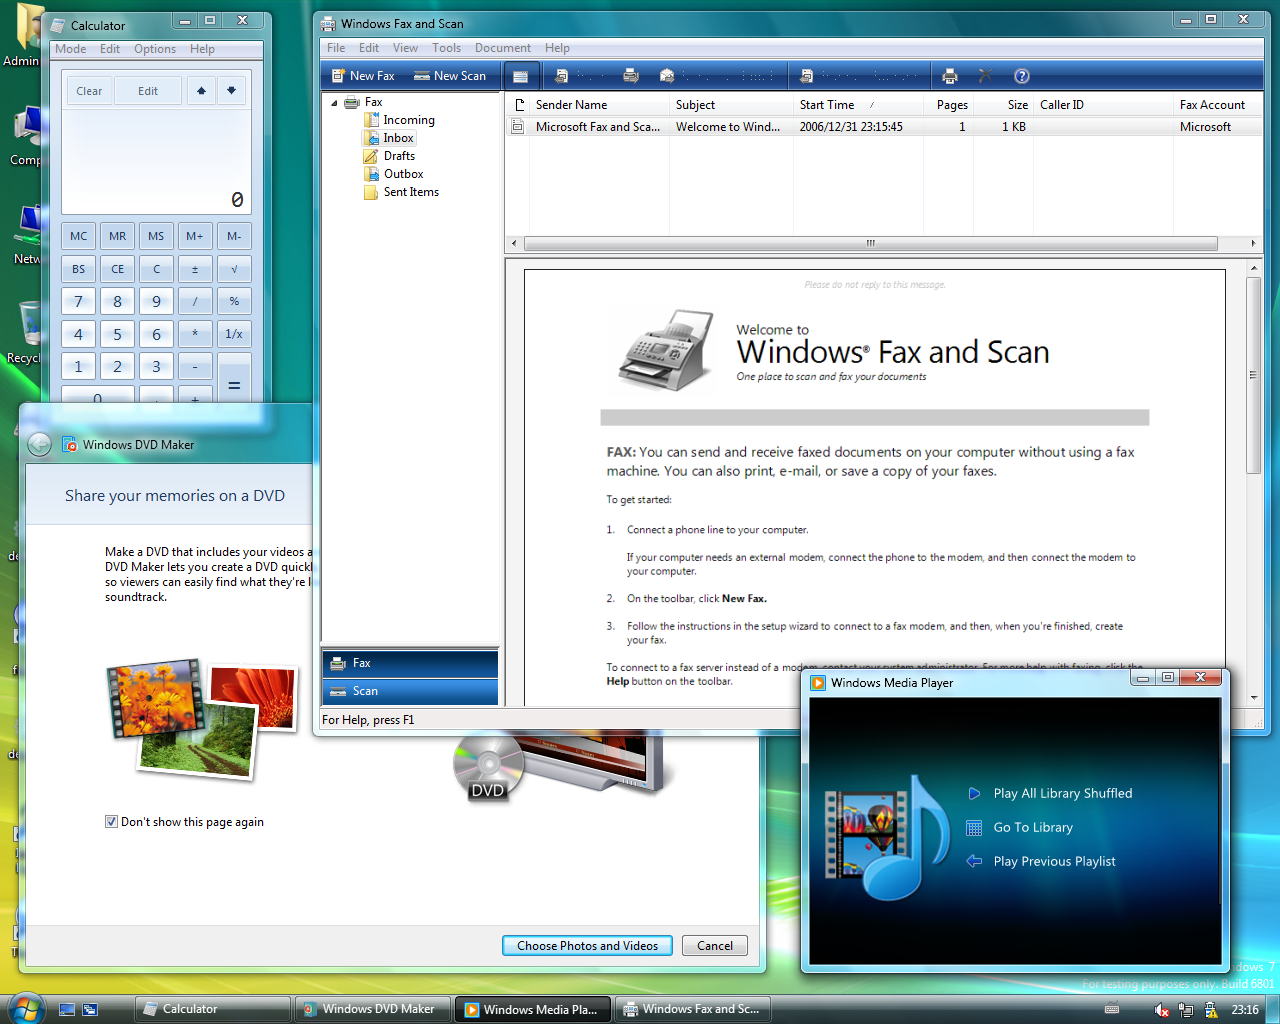Select Play All Library Shuffled
Viewport: 1280px width, 1024px height.
coord(1062,794)
